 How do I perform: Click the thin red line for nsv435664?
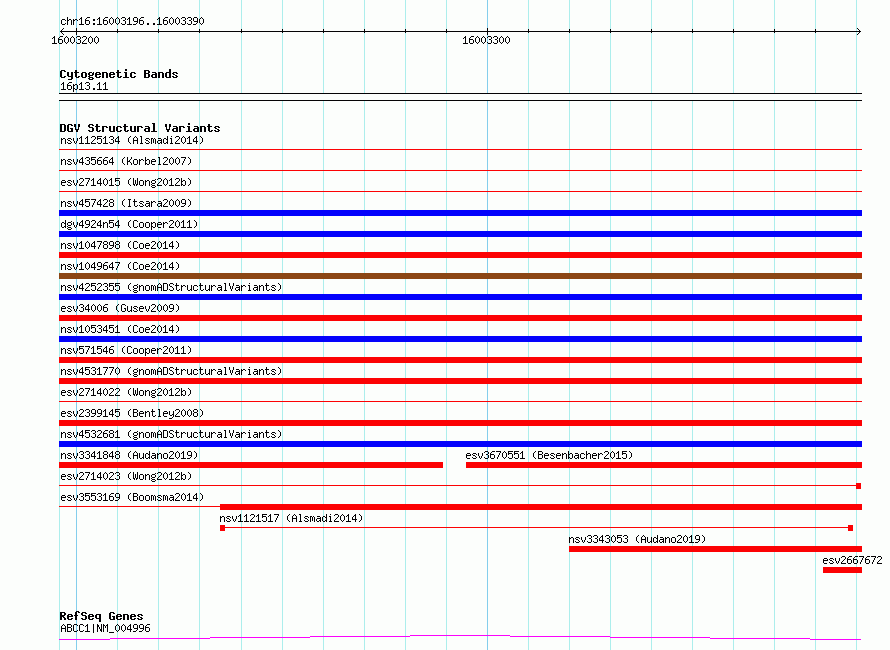point(460,170)
